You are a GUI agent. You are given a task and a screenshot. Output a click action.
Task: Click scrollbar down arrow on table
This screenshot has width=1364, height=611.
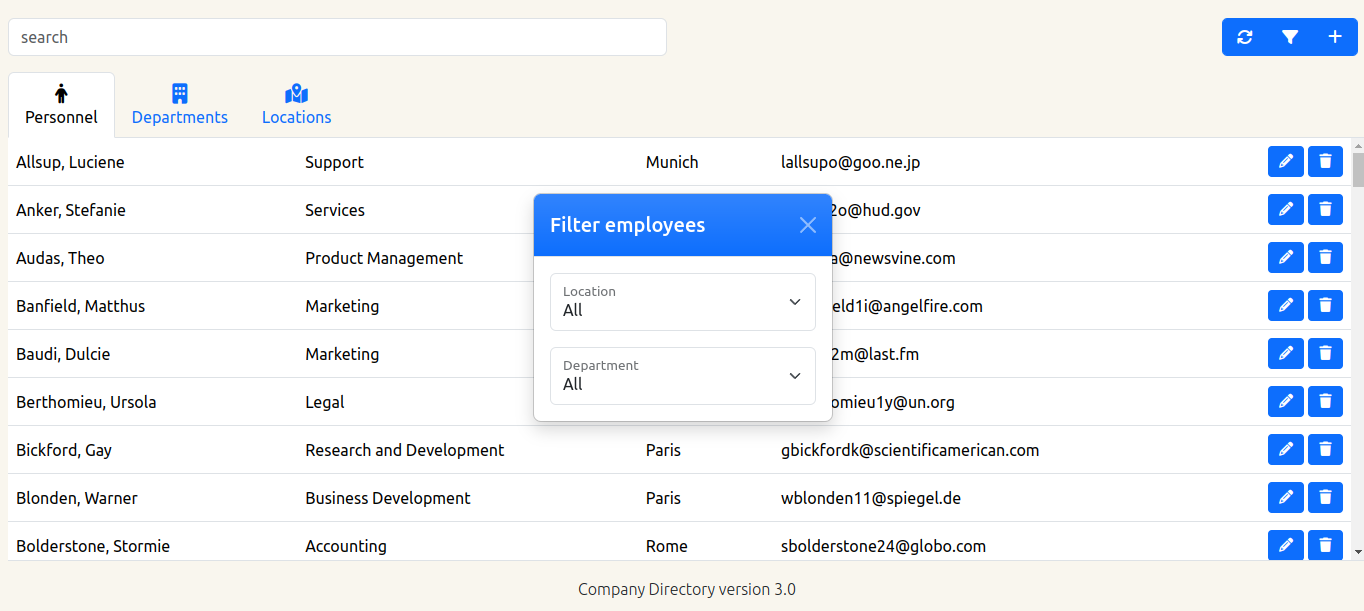(x=1357, y=551)
